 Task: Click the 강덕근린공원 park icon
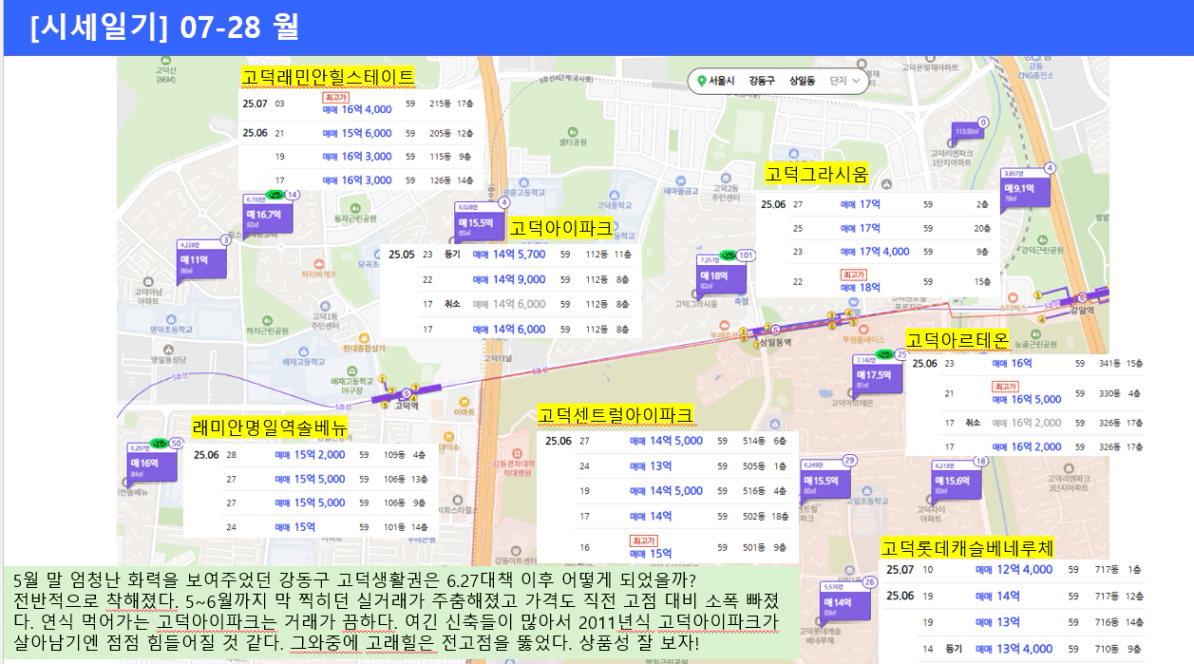(1042, 240)
